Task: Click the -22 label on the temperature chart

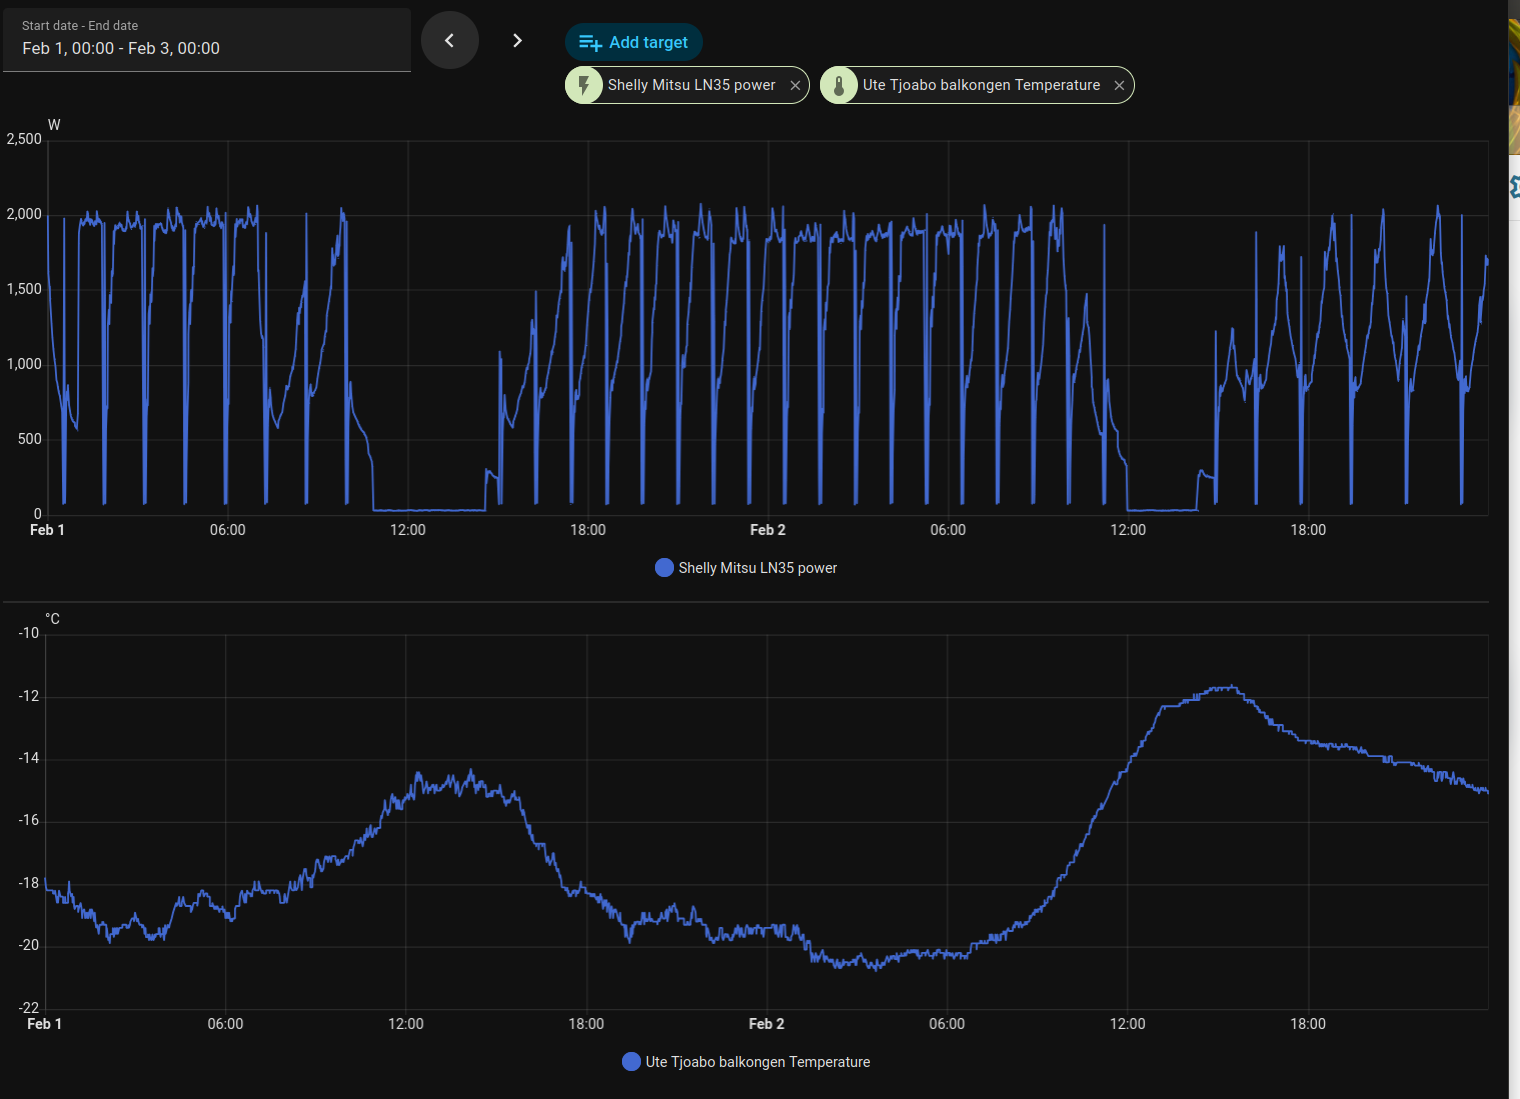Action: (x=29, y=1007)
